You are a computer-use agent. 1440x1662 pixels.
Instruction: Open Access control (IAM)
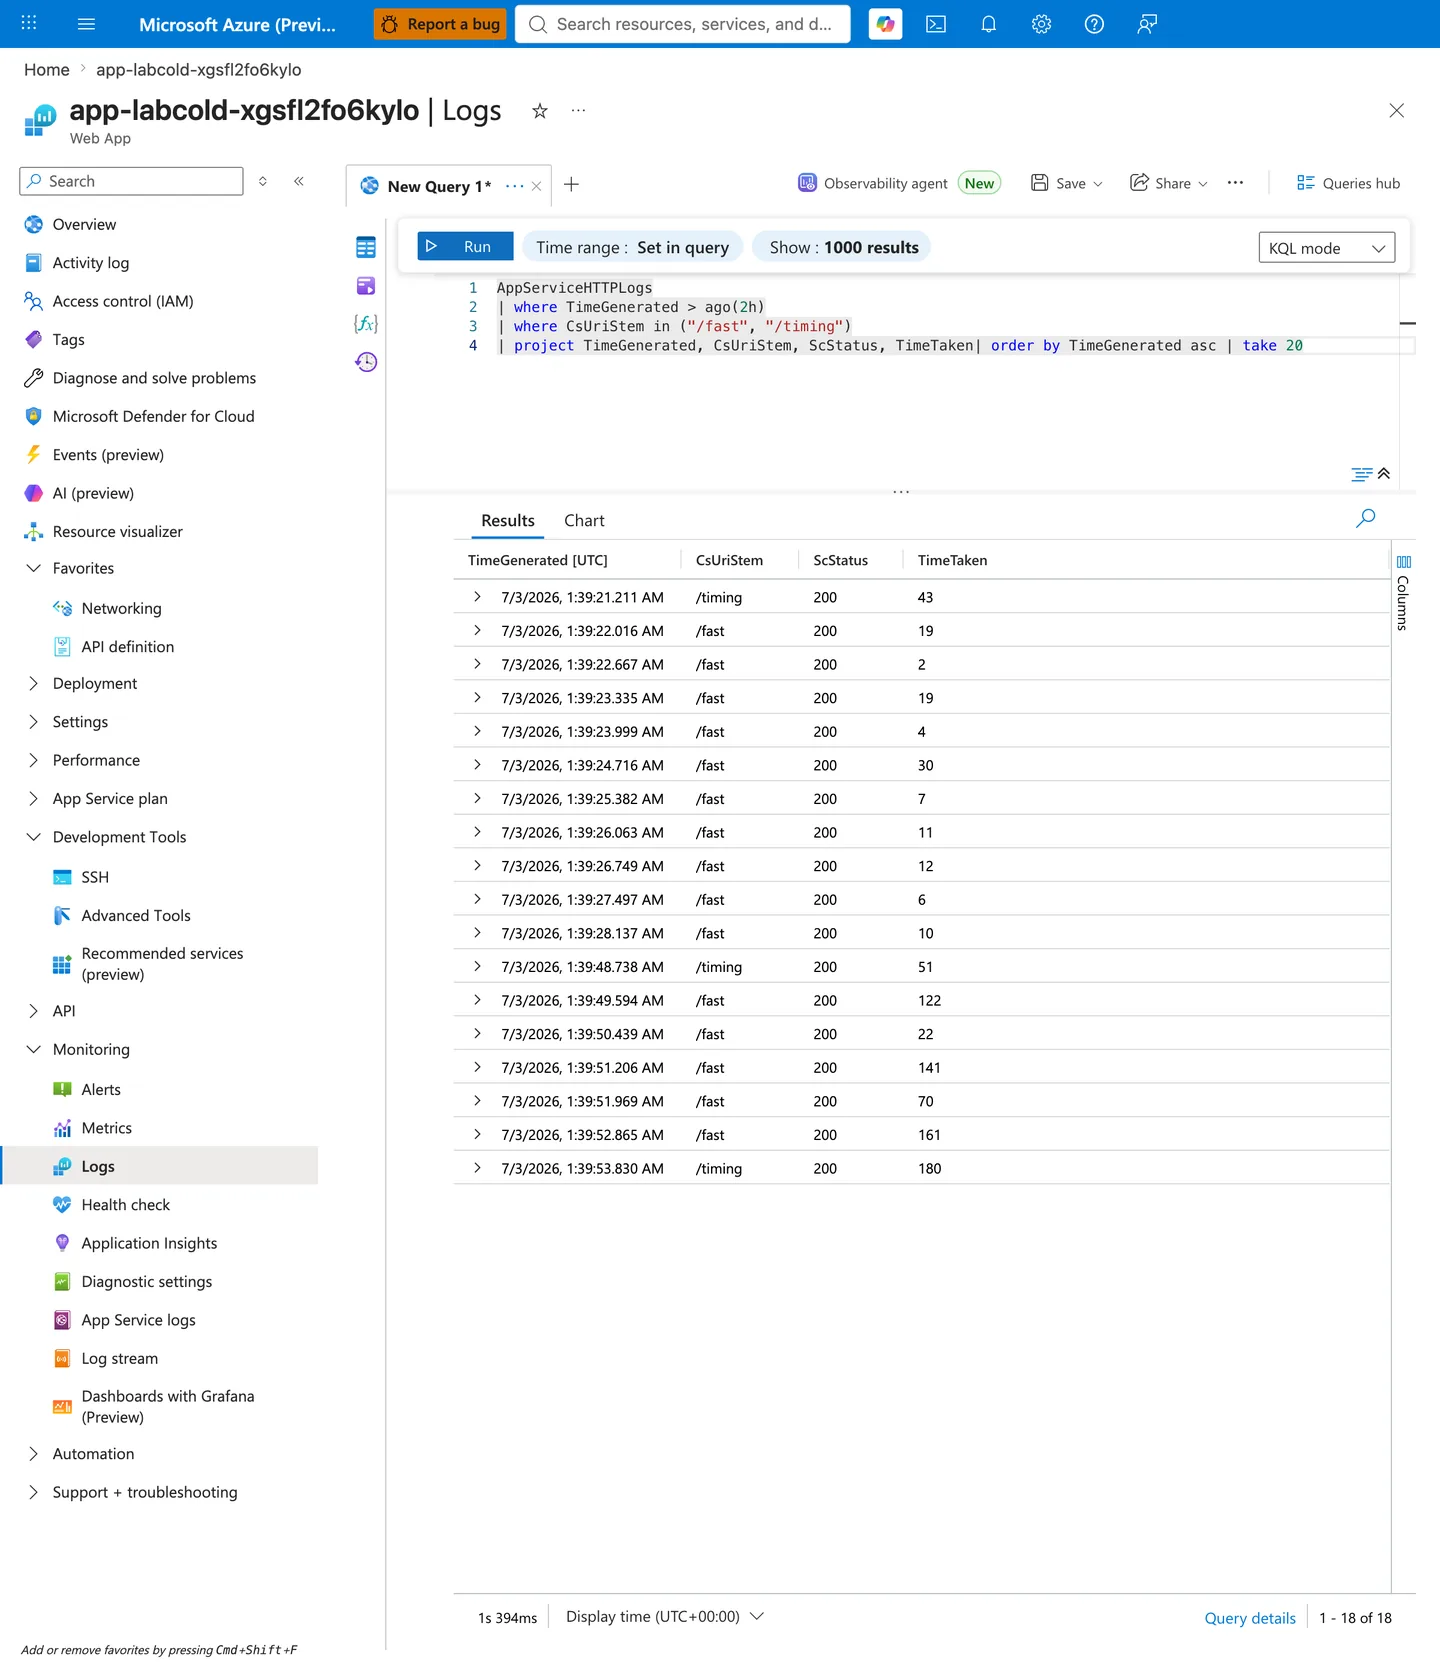(123, 301)
